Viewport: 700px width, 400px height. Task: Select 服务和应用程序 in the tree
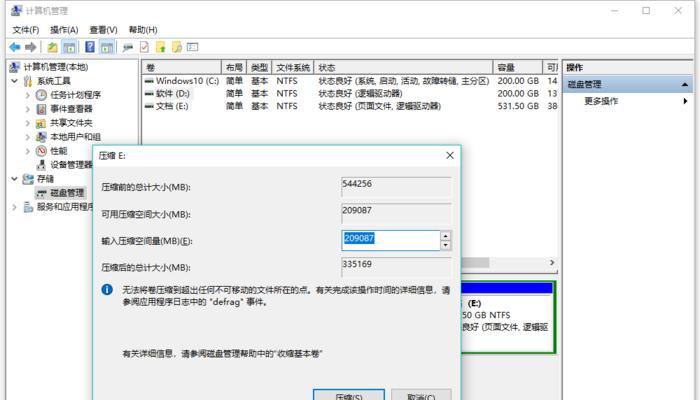coord(65,207)
